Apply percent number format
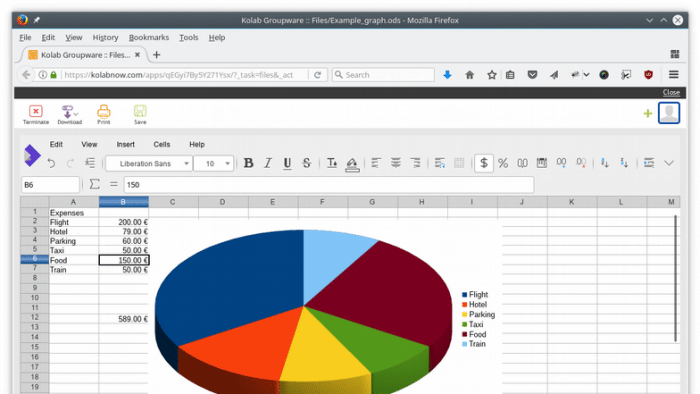 click(x=503, y=163)
